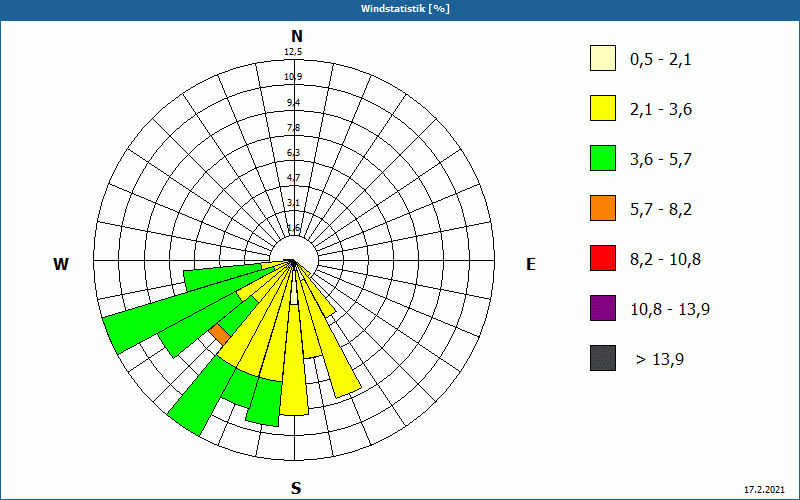Click the purple 10,8 - 13,9 legend swatch
Image resolution: width=800 pixels, height=500 pixels.
click(x=603, y=308)
